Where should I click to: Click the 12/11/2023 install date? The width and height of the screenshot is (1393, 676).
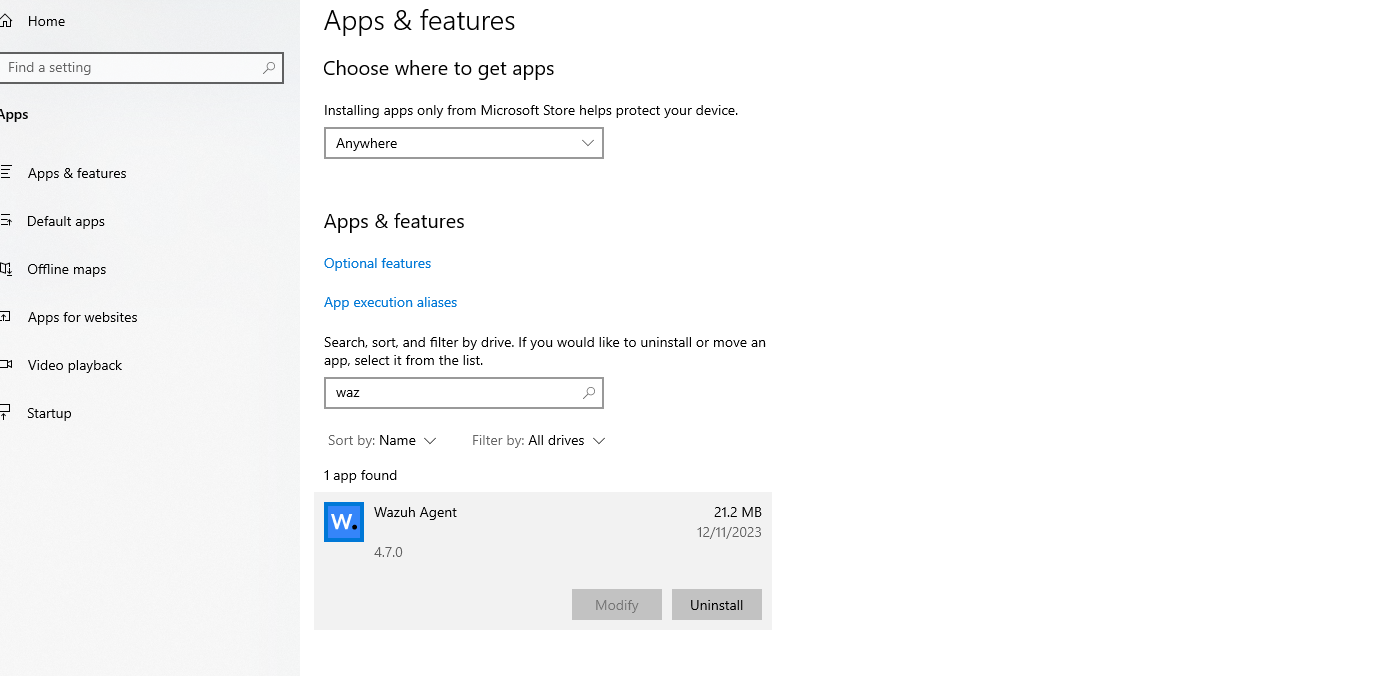pos(729,532)
